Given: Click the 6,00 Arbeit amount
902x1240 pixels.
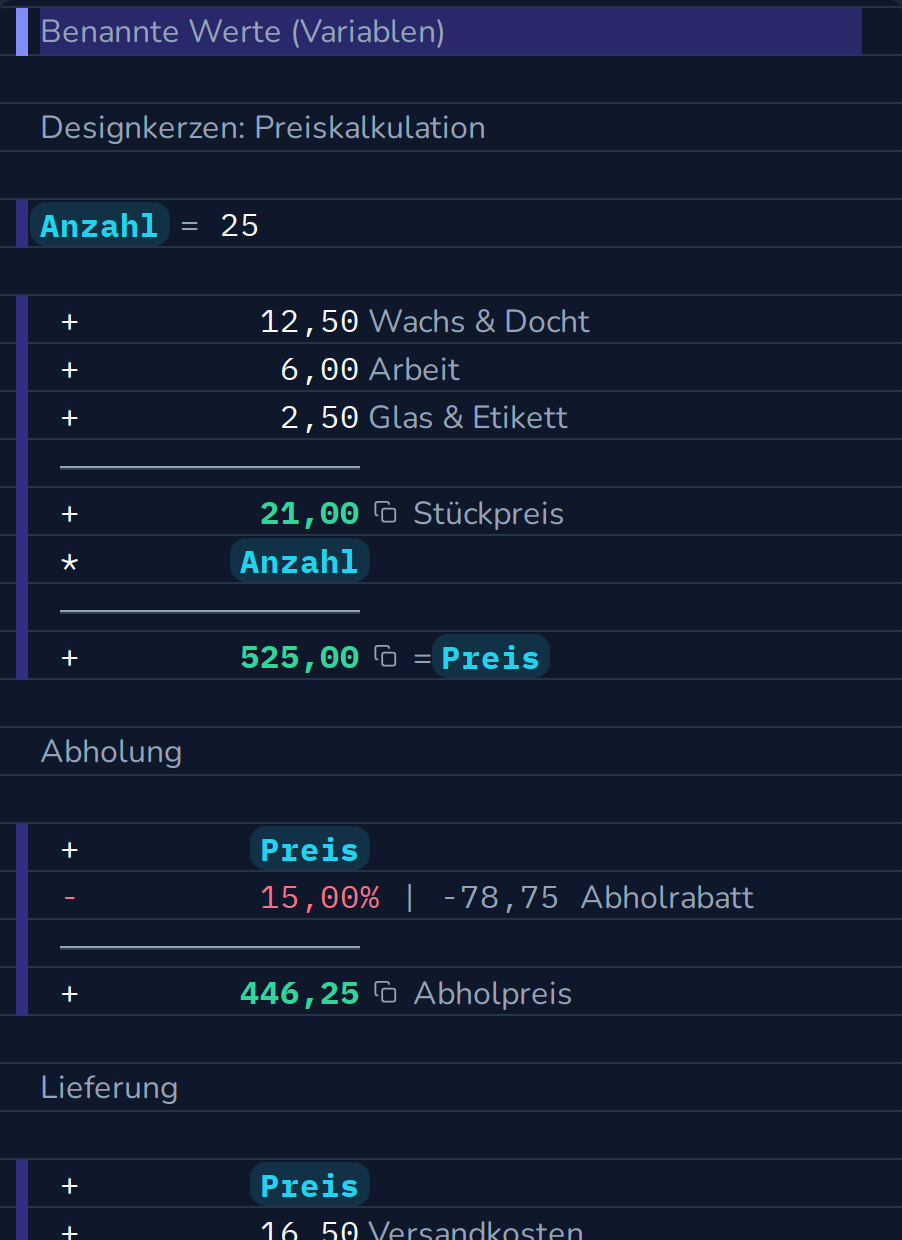Looking at the screenshot, I should [x=319, y=369].
